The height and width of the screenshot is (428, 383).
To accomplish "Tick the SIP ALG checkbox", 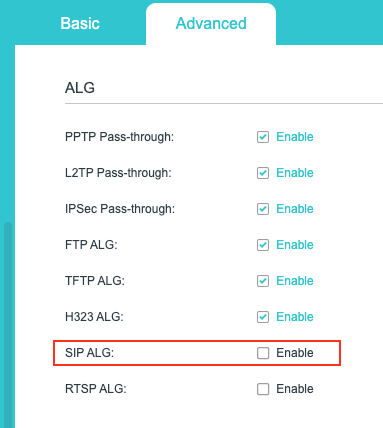I will 263,353.
